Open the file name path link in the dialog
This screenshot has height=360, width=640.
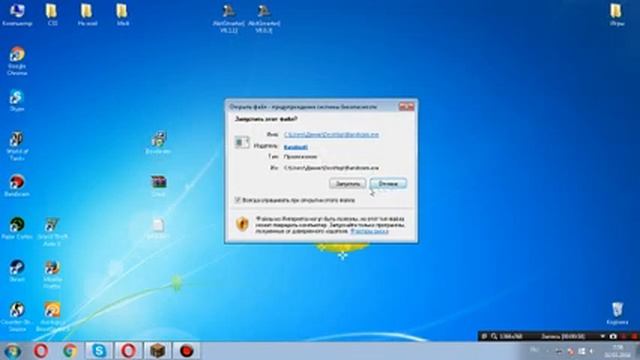coord(331,135)
